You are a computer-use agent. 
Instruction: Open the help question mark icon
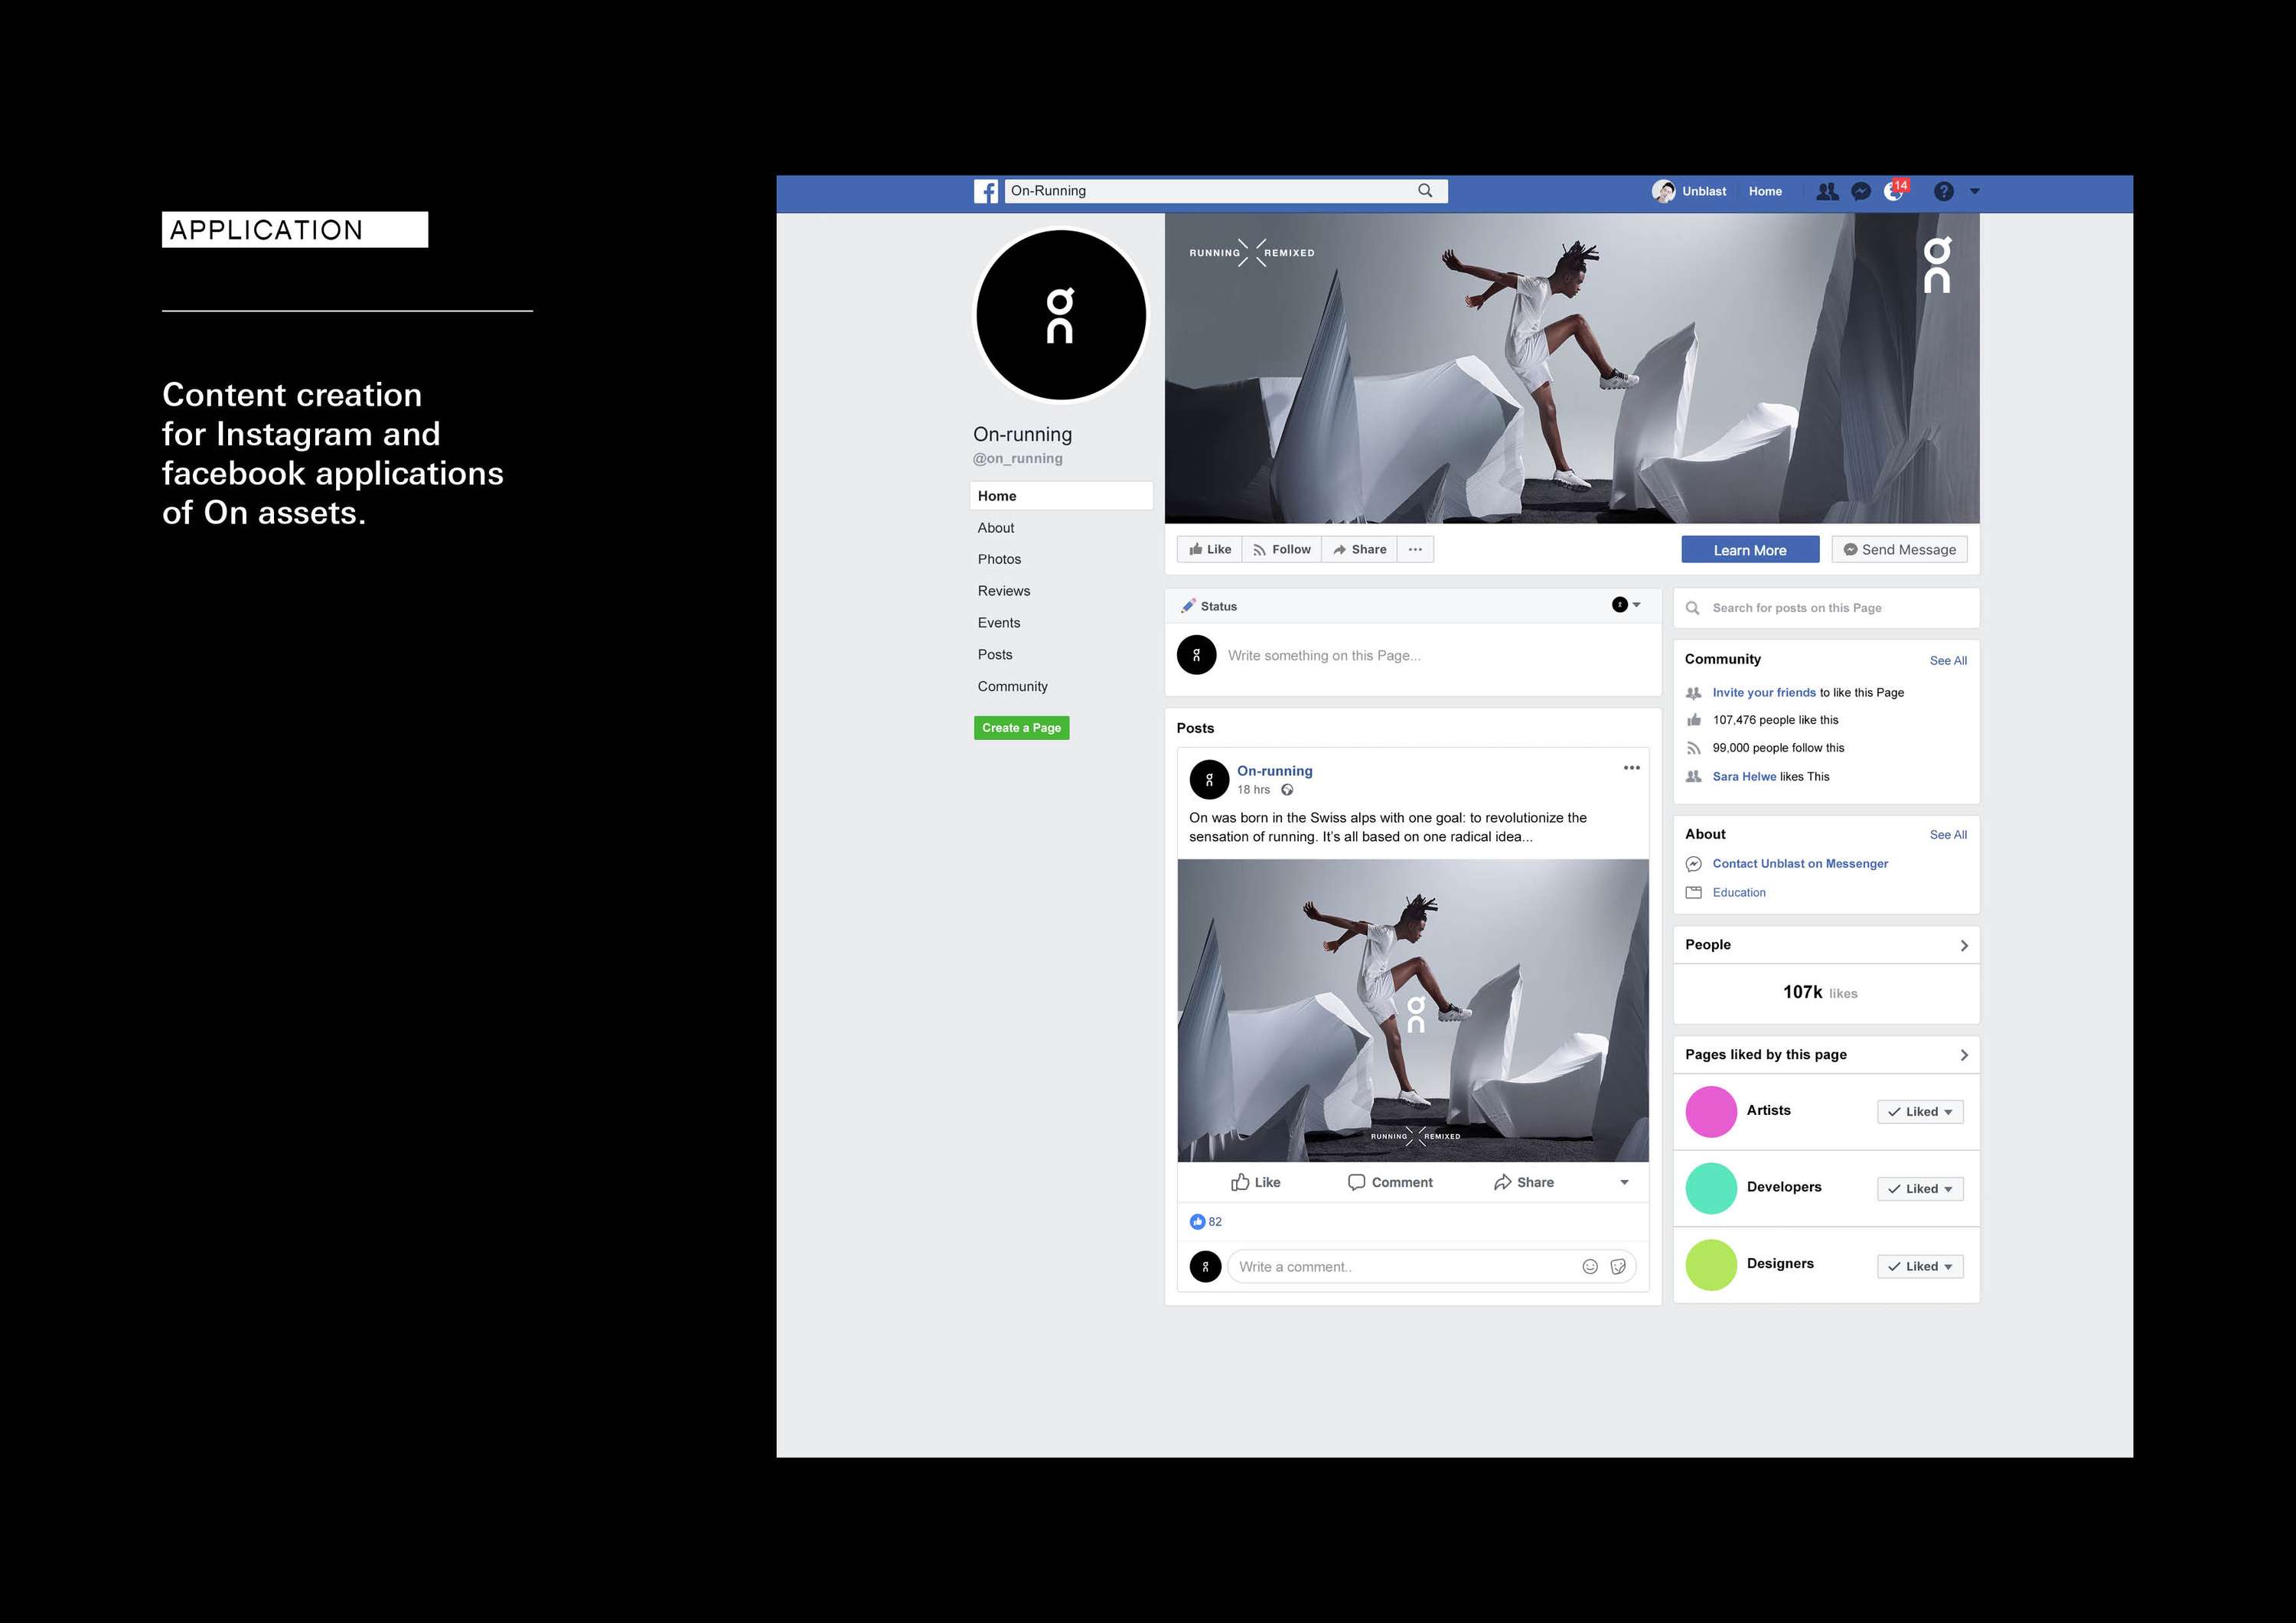point(1944,191)
